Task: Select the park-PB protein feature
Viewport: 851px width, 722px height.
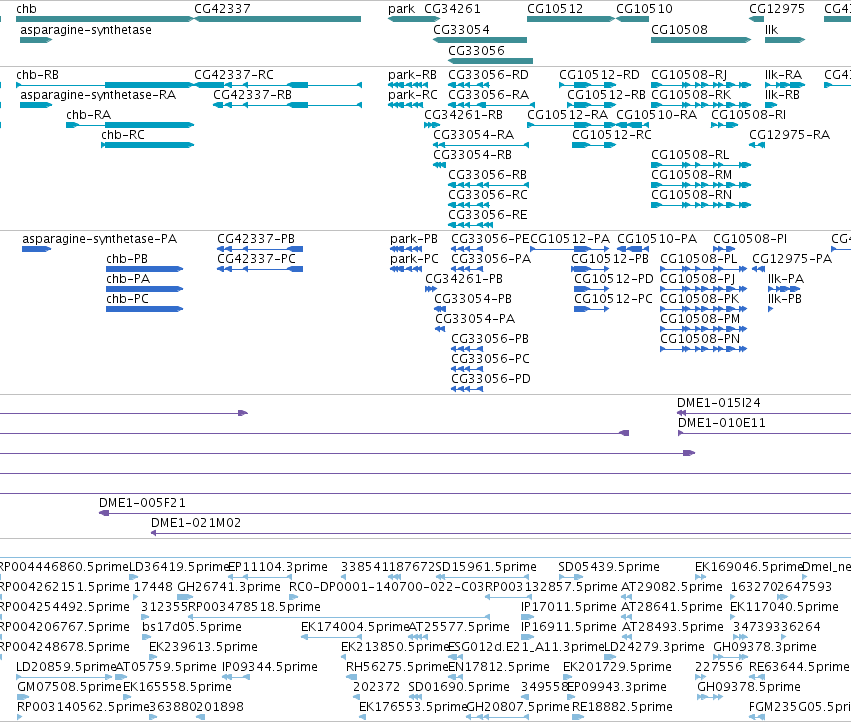Action: tap(406, 249)
